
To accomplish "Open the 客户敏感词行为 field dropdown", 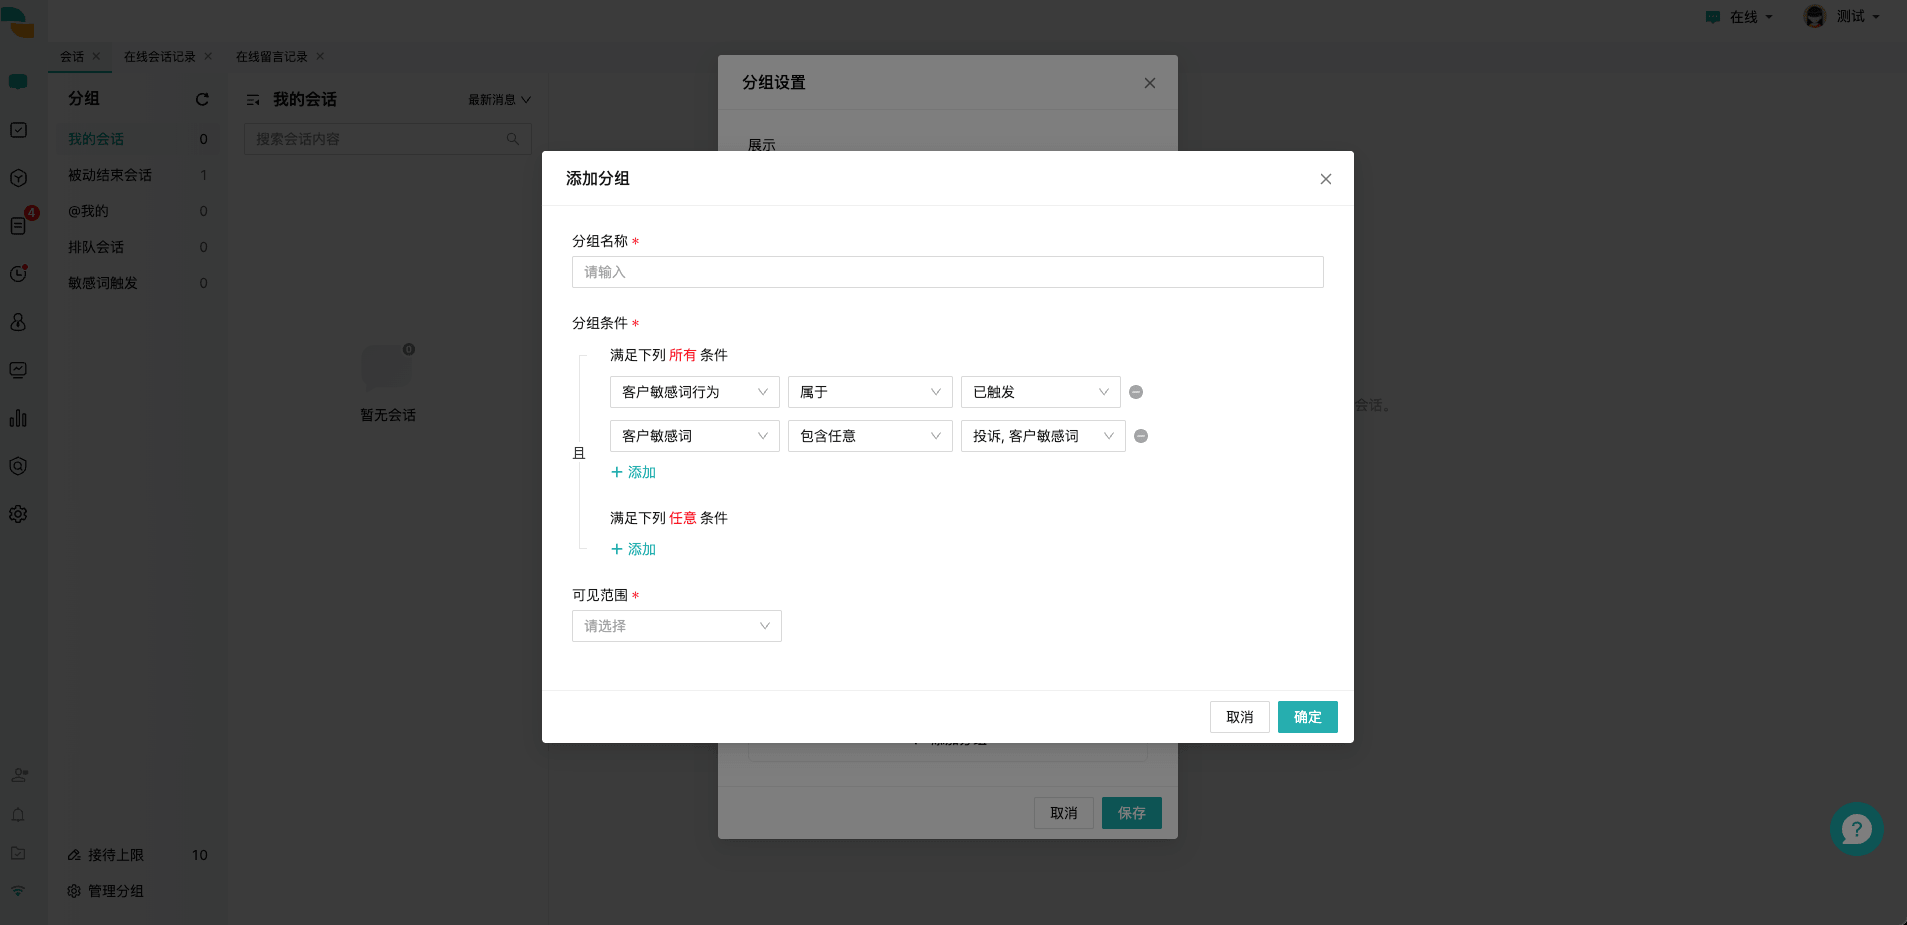I will point(695,392).
